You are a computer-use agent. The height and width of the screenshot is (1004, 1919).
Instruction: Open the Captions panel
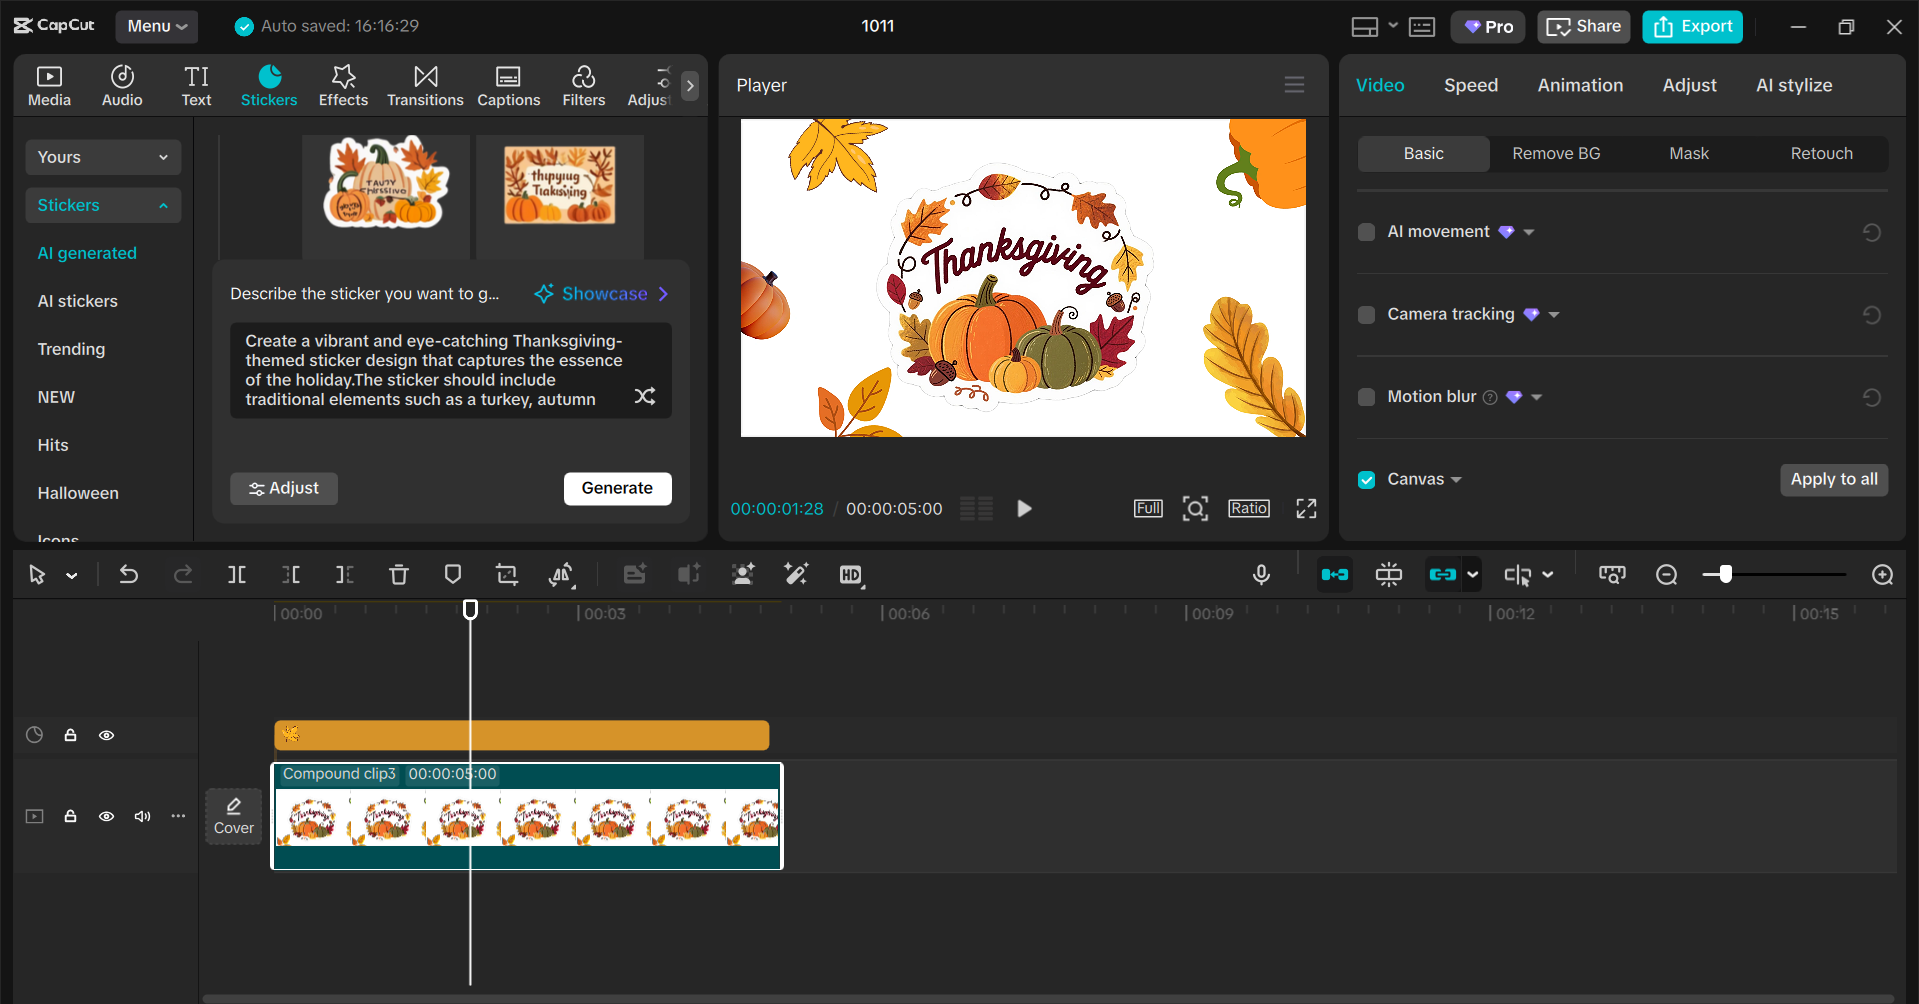pos(508,85)
